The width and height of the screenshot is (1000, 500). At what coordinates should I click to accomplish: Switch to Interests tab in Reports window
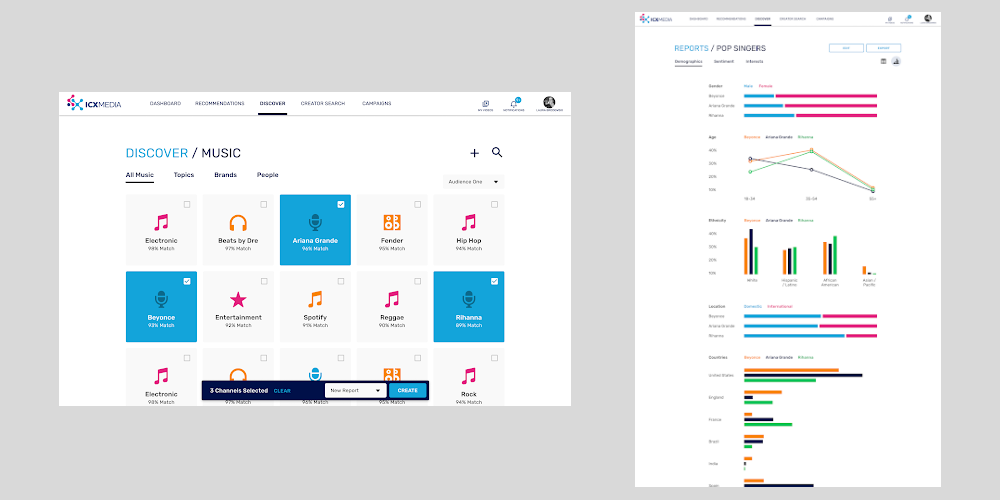click(x=754, y=61)
